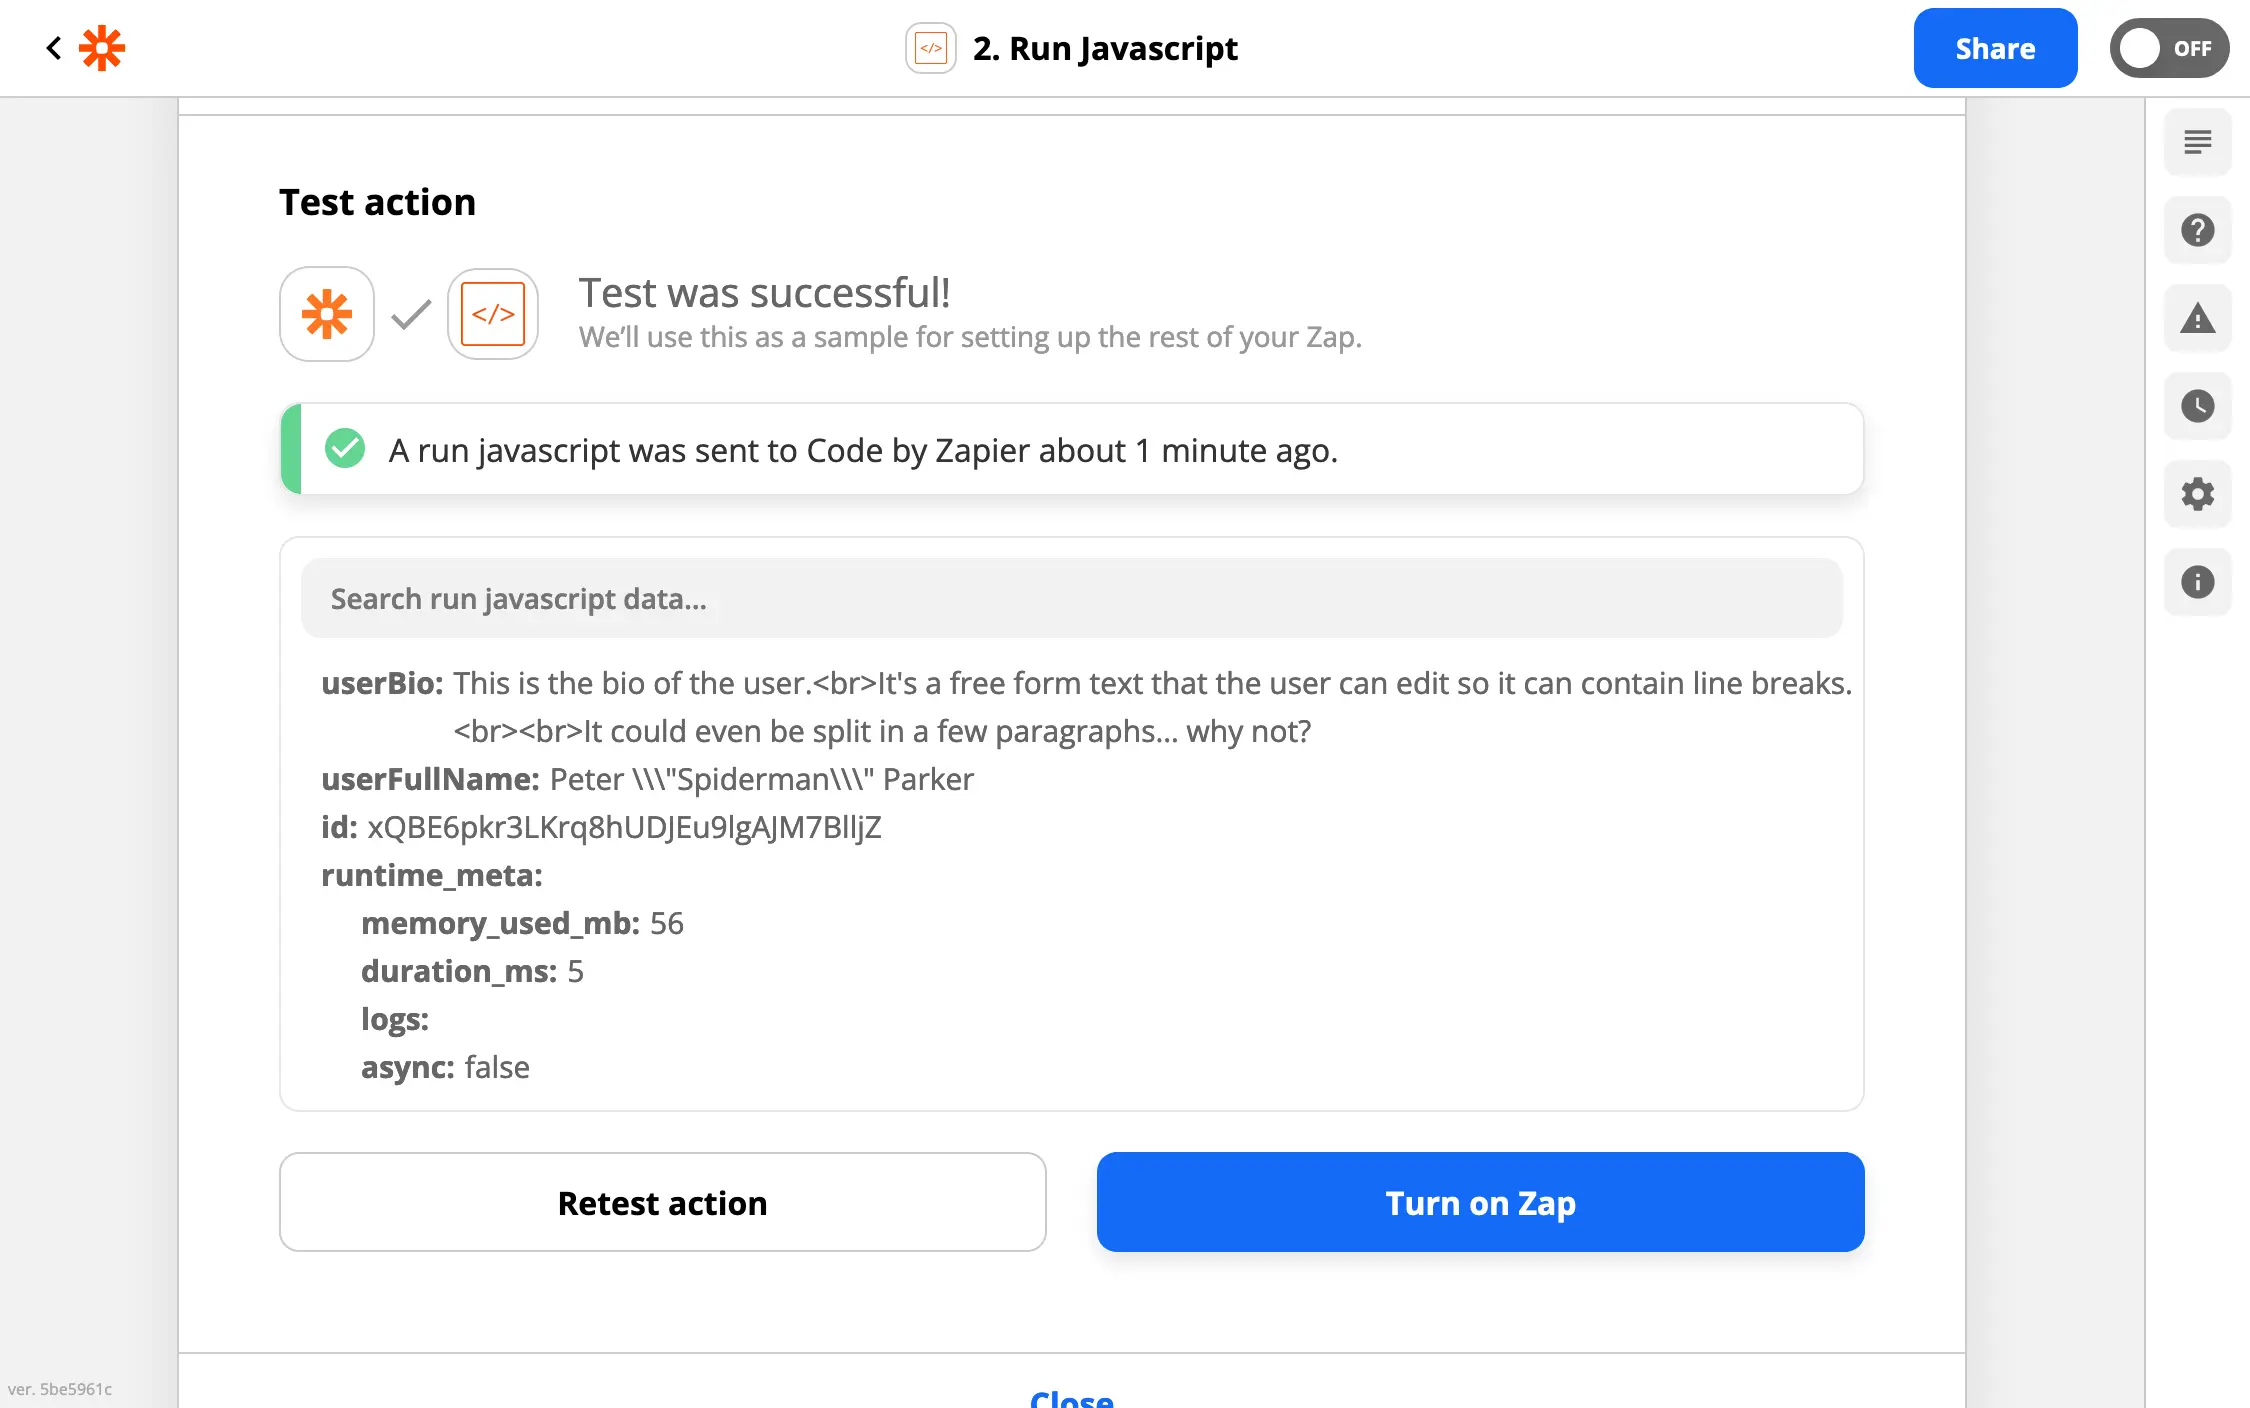The height and width of the screenshot is (1408, 2250).
Task: Open the Zap notes panel
Action: 2197,142
